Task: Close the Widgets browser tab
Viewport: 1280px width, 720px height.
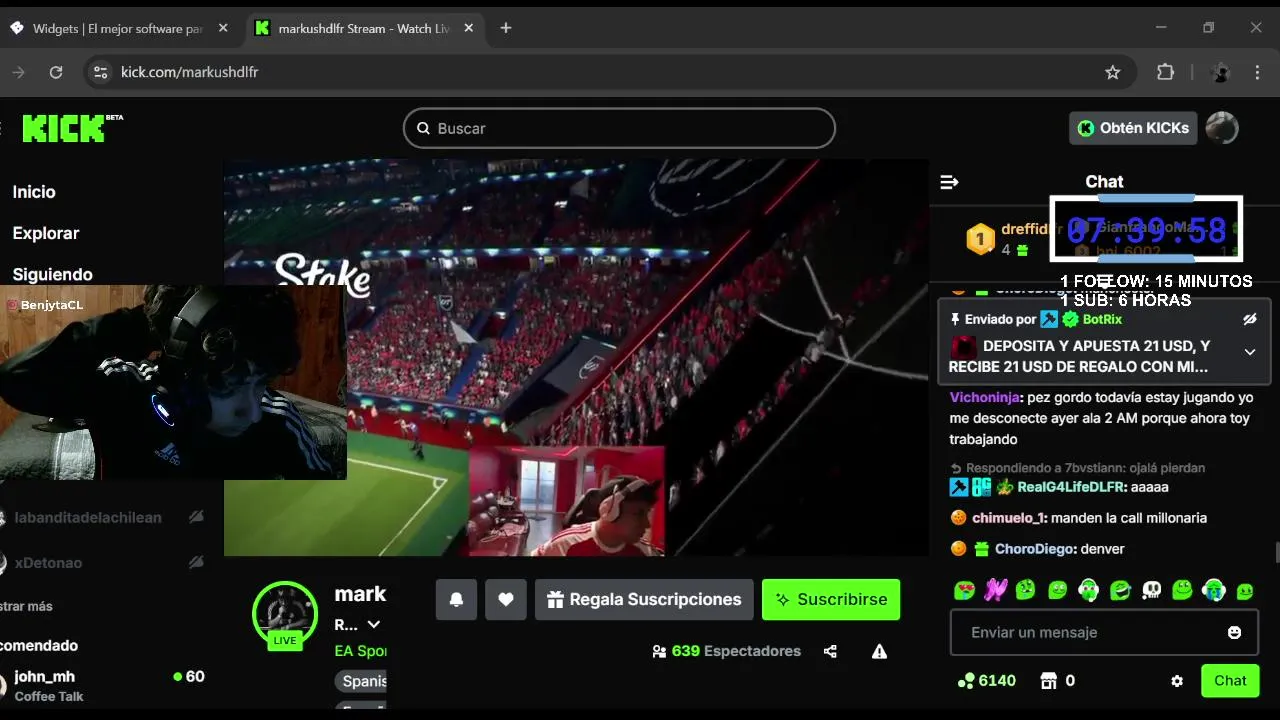Action: click(x=223, y=28)
